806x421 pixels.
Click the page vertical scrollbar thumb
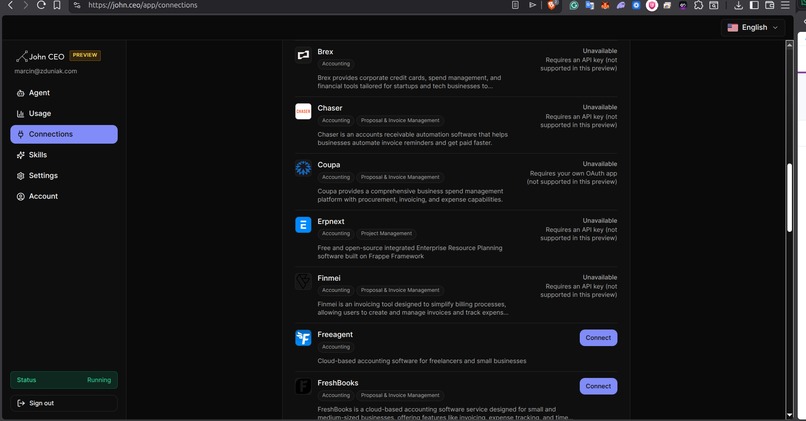pyautogui.click(x=790, y=197)
